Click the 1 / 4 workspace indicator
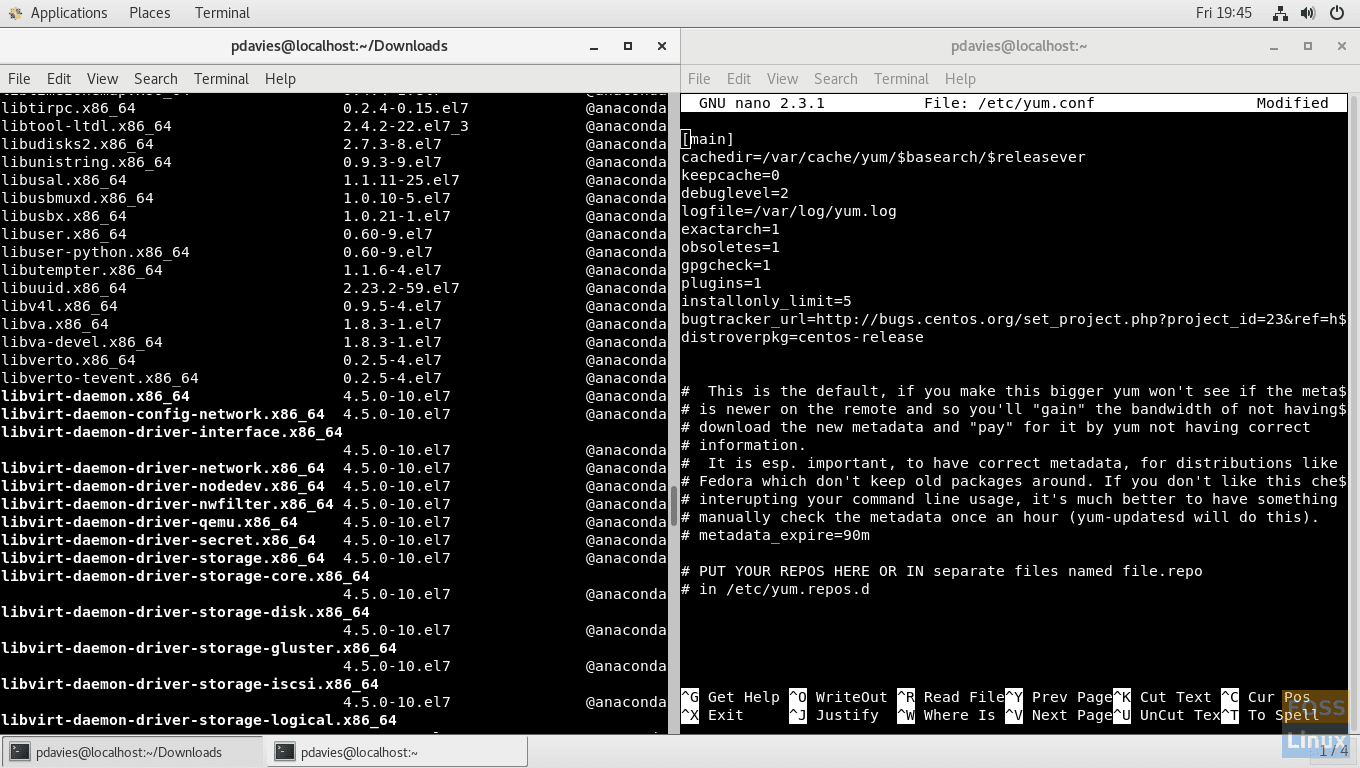This screenshot has width=1360, height=768. point(1334,751)
